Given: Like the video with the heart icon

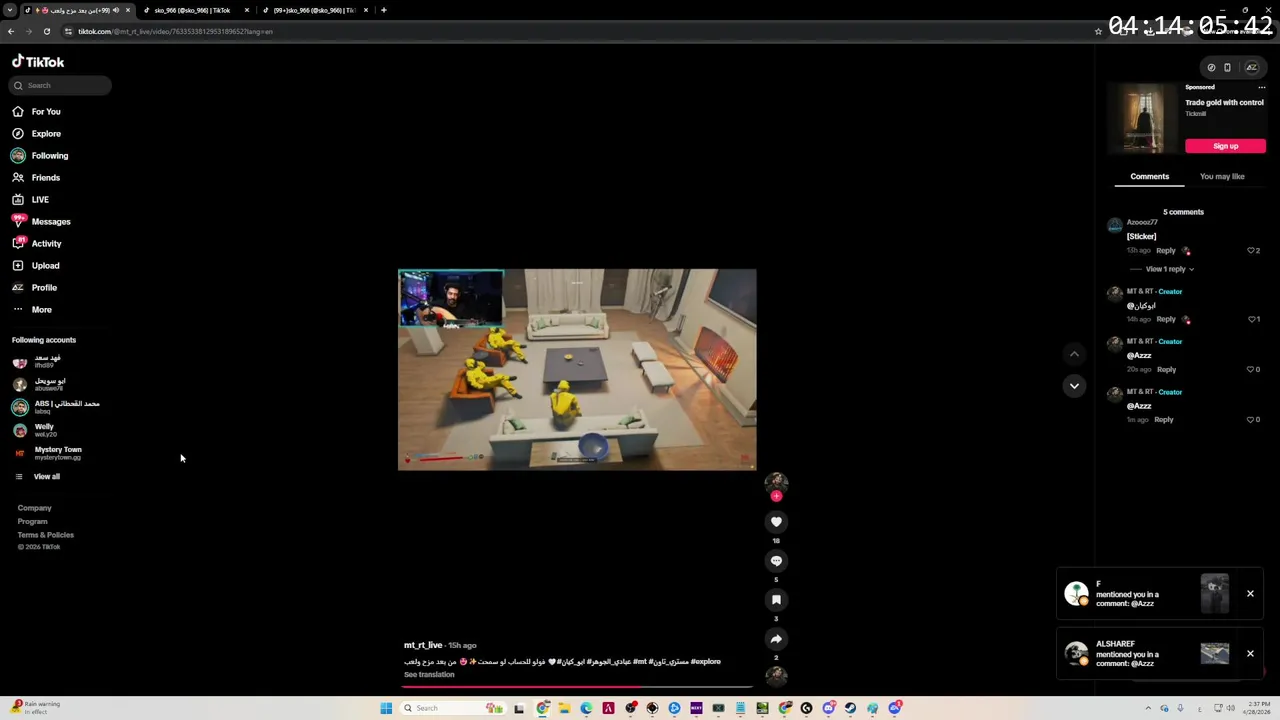Looking at the screenshot, I should [x=776, y=522].
